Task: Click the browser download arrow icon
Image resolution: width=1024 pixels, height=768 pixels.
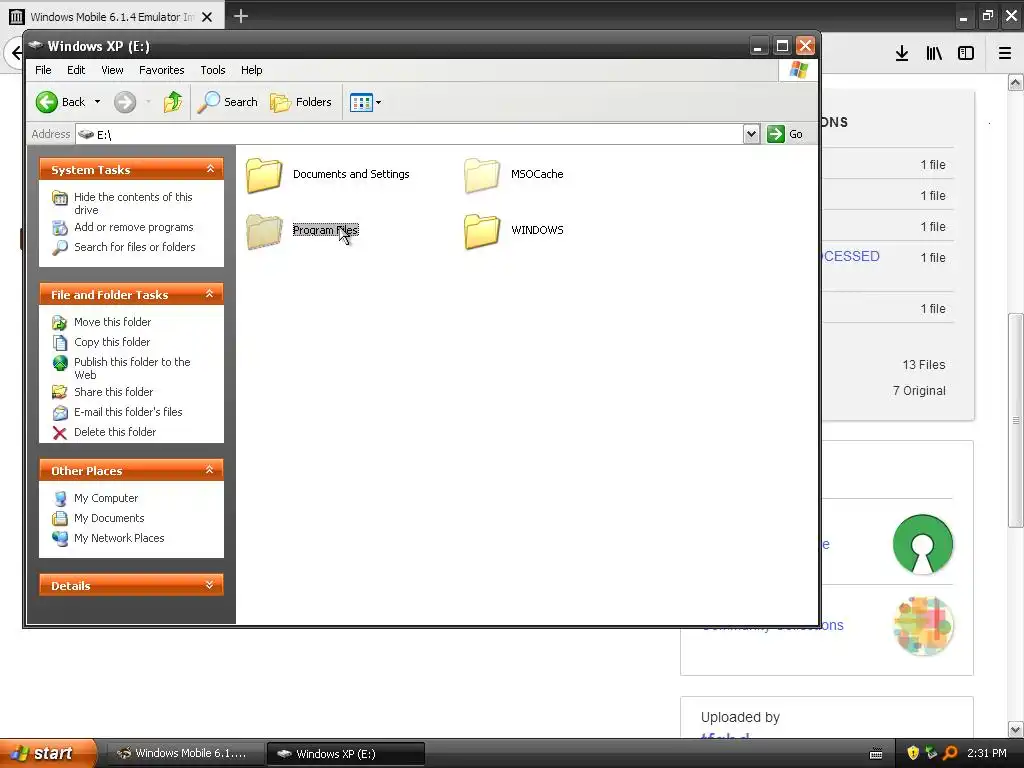Action: coord(902,54)
